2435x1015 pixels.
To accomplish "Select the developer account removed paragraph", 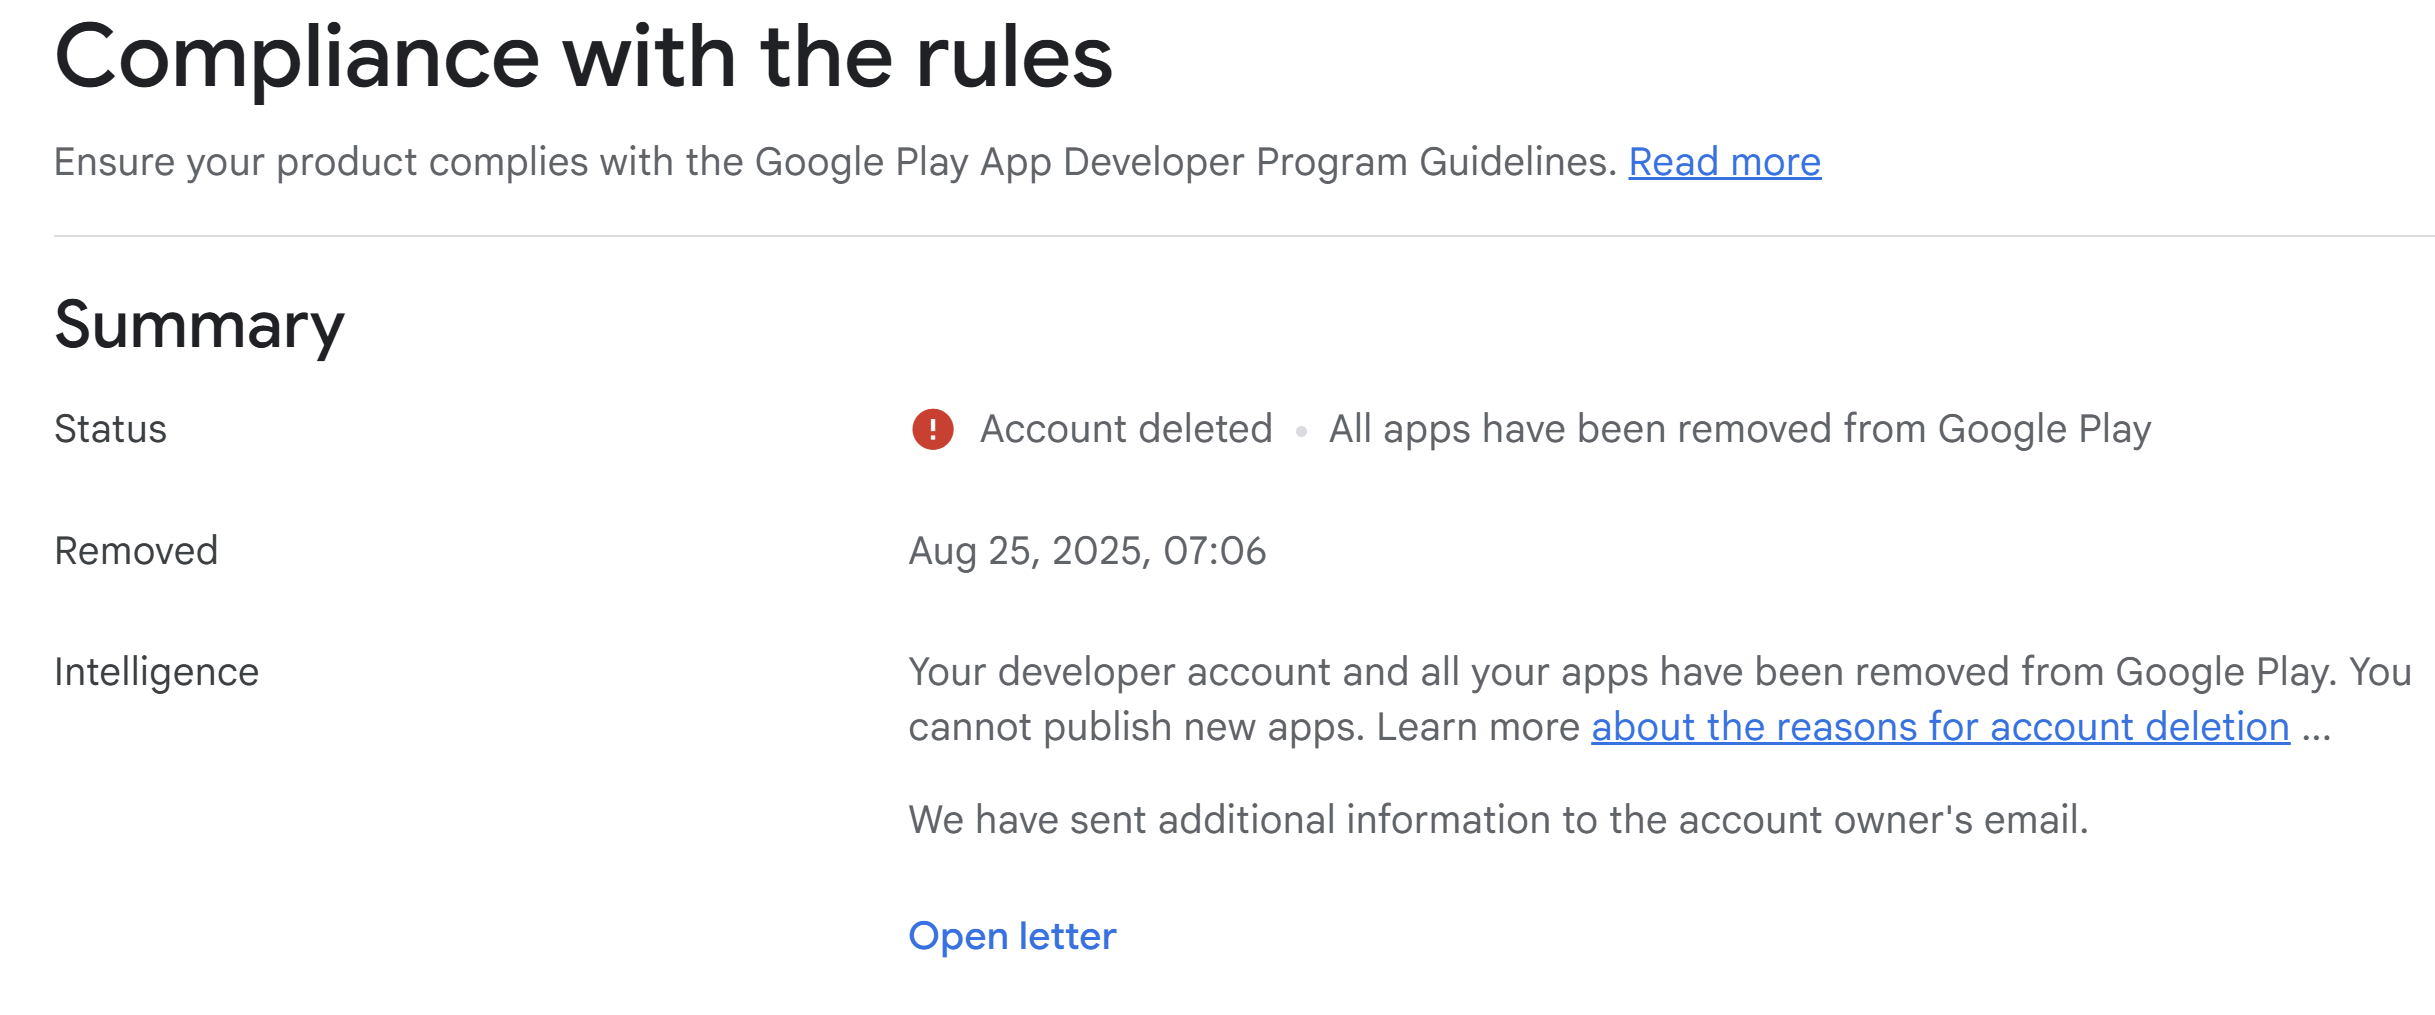I will 1660,700.
